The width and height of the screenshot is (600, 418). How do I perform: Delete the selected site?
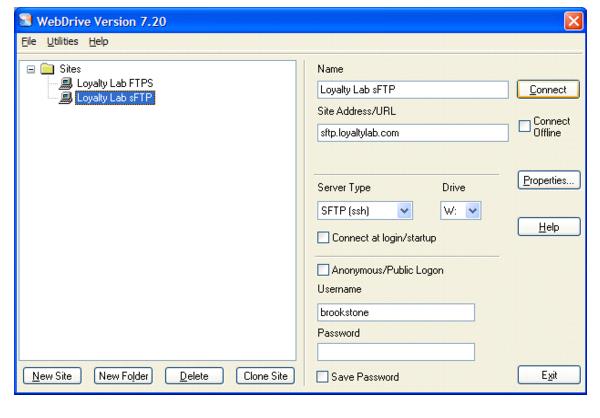point(194,376)
